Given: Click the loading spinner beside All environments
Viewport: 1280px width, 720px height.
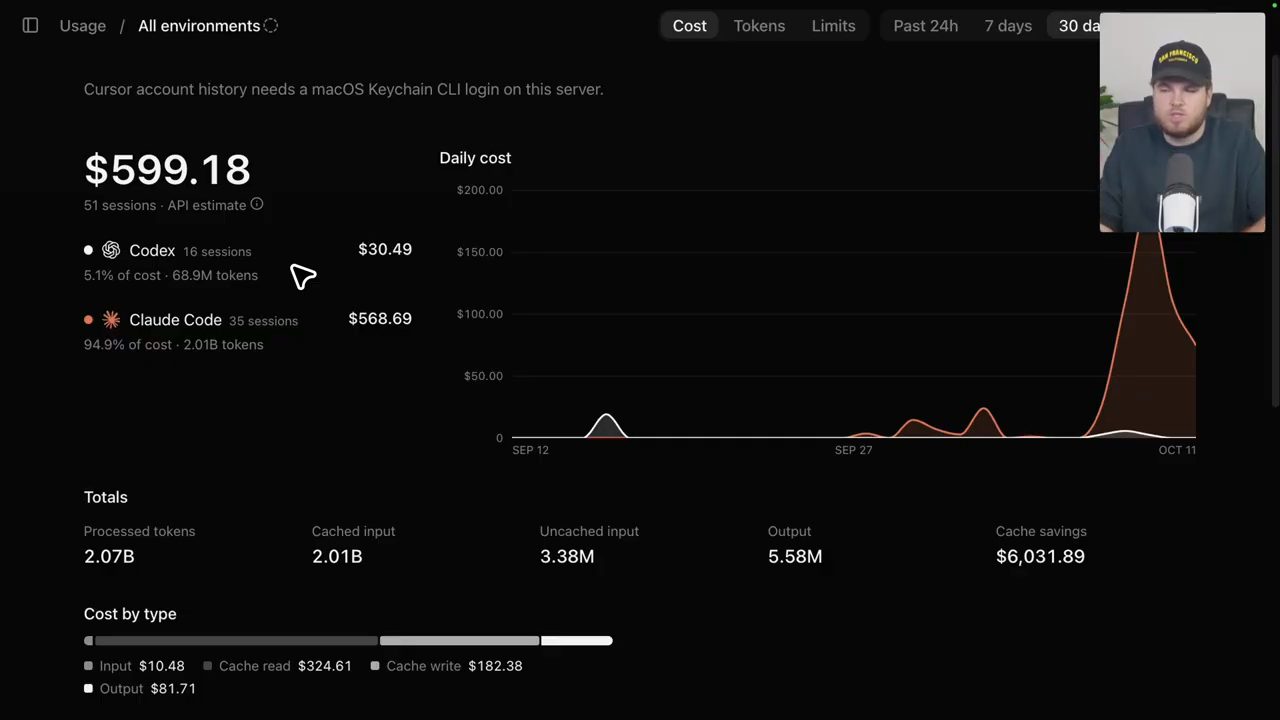Looking at the screenshot, I should [x=271, y=26].
